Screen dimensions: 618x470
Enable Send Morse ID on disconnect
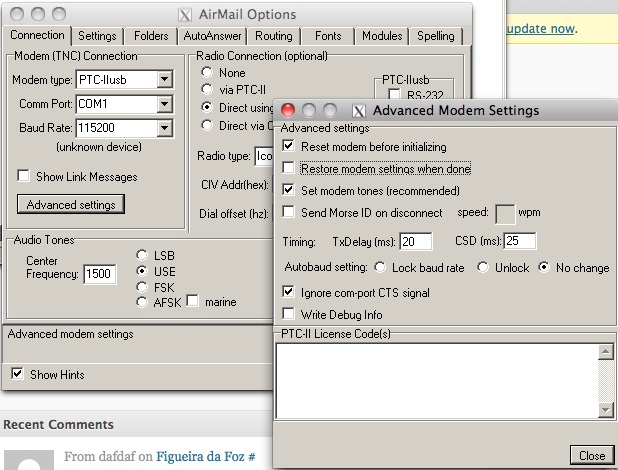click(289, 212)
